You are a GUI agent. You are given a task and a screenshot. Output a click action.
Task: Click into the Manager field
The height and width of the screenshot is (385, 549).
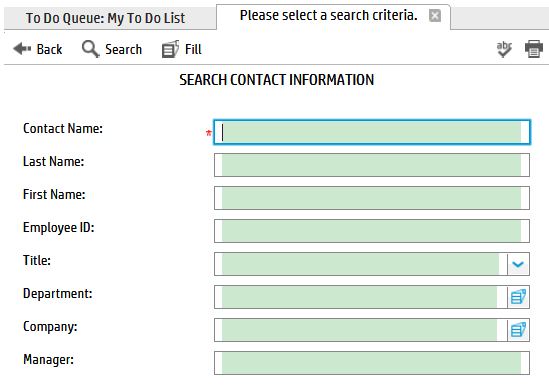tap(372, 363)
